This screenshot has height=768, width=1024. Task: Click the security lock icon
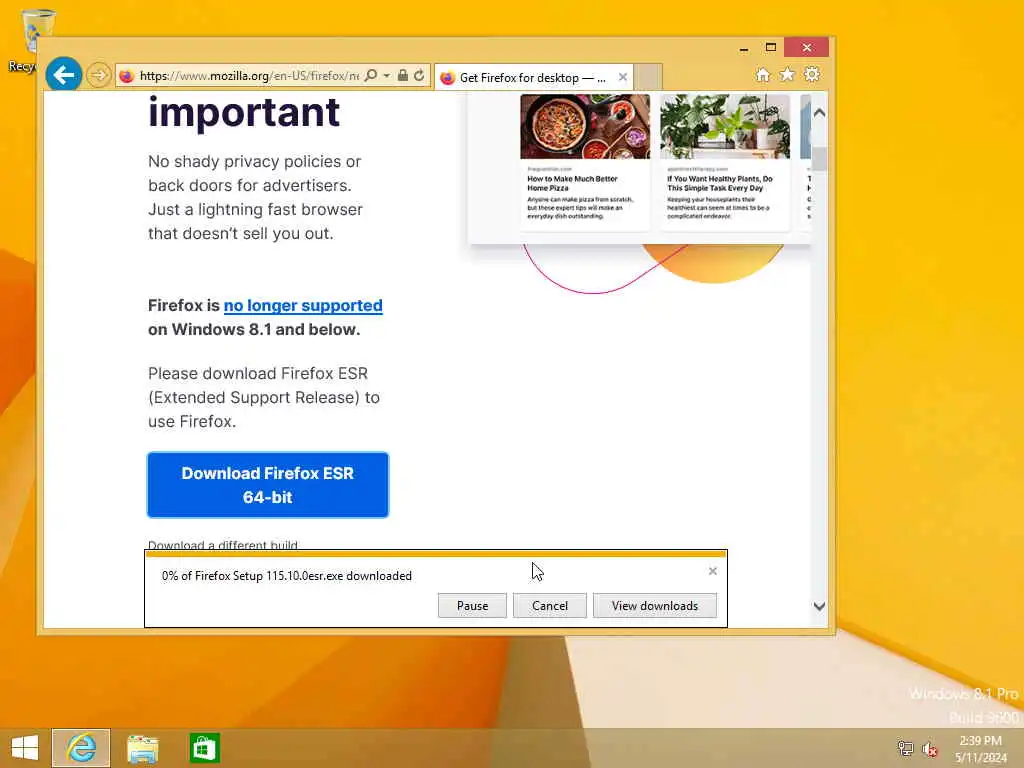(402, 76)
